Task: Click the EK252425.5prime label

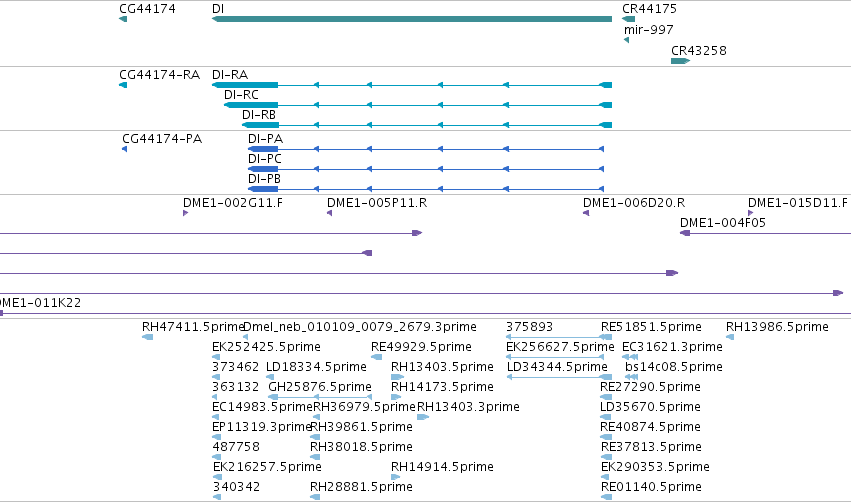Action: [x=266, y=347]
